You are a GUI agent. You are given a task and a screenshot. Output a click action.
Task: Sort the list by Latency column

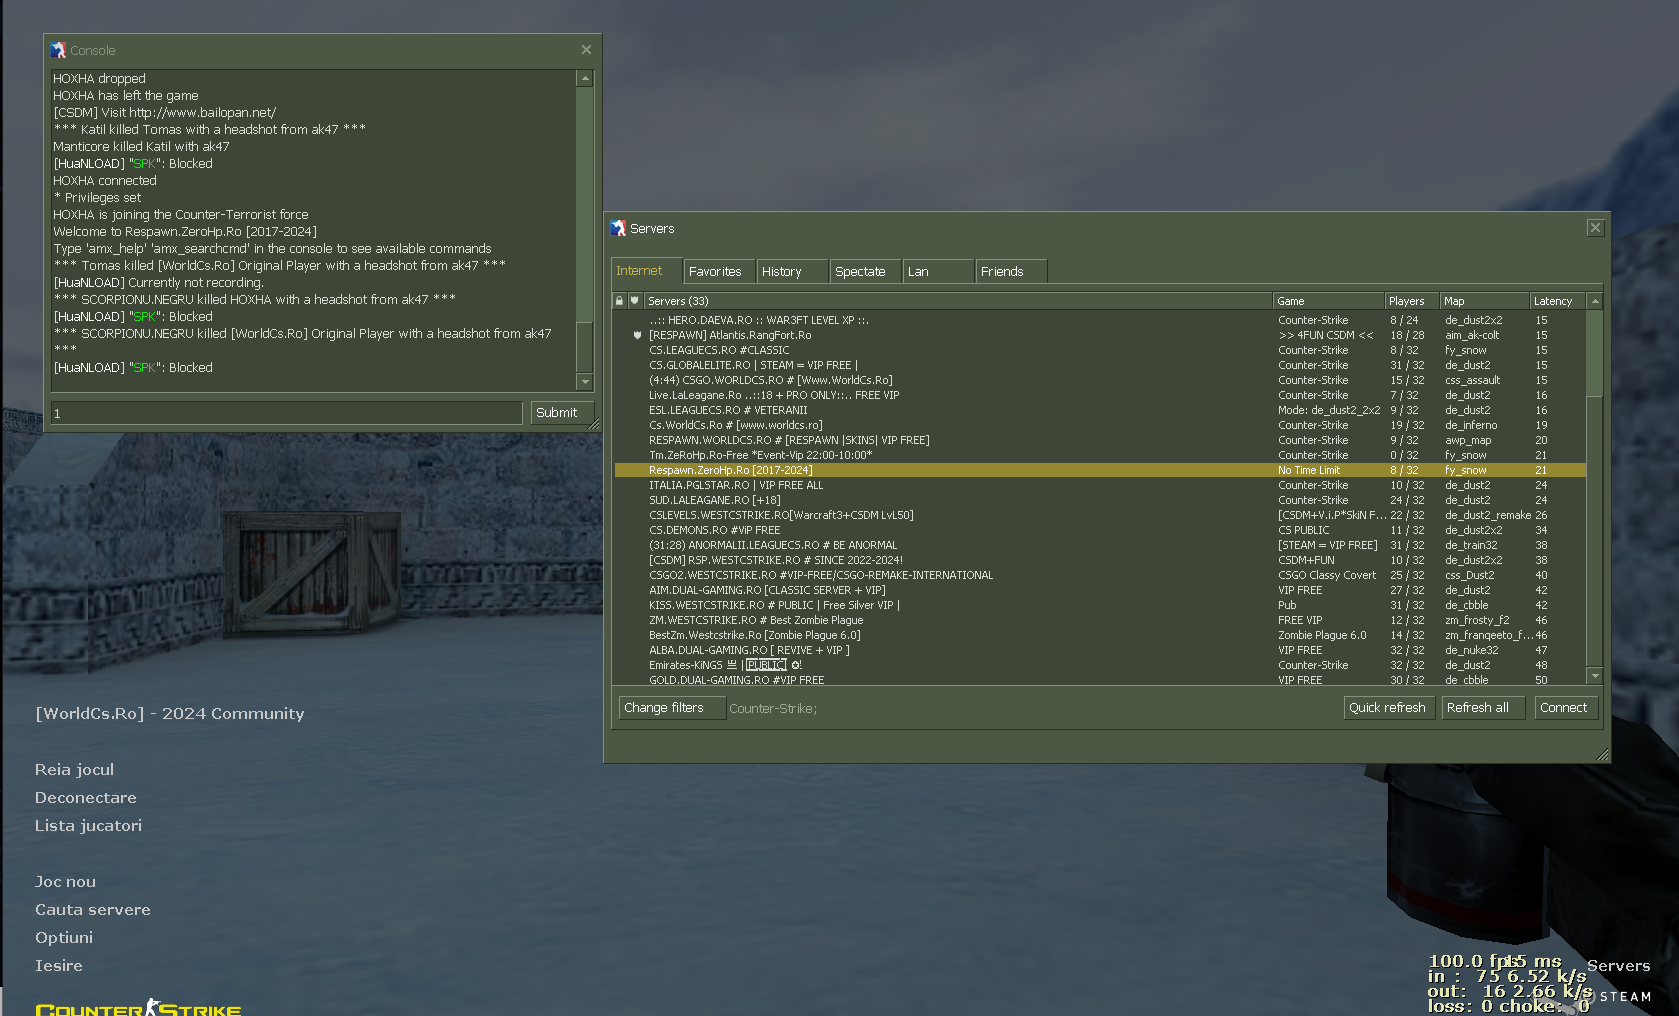(x=1558, y=301)
